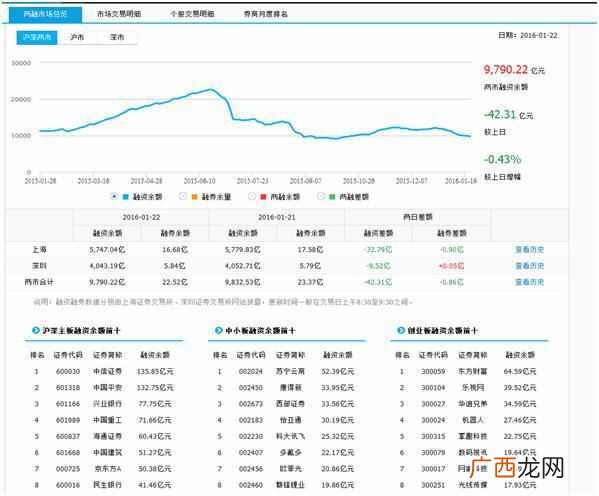The width and height of the screenshot is (599, 496).
Task: Click the -42.31 亿元 daily change figure
Action: click(x=508, y=115)
